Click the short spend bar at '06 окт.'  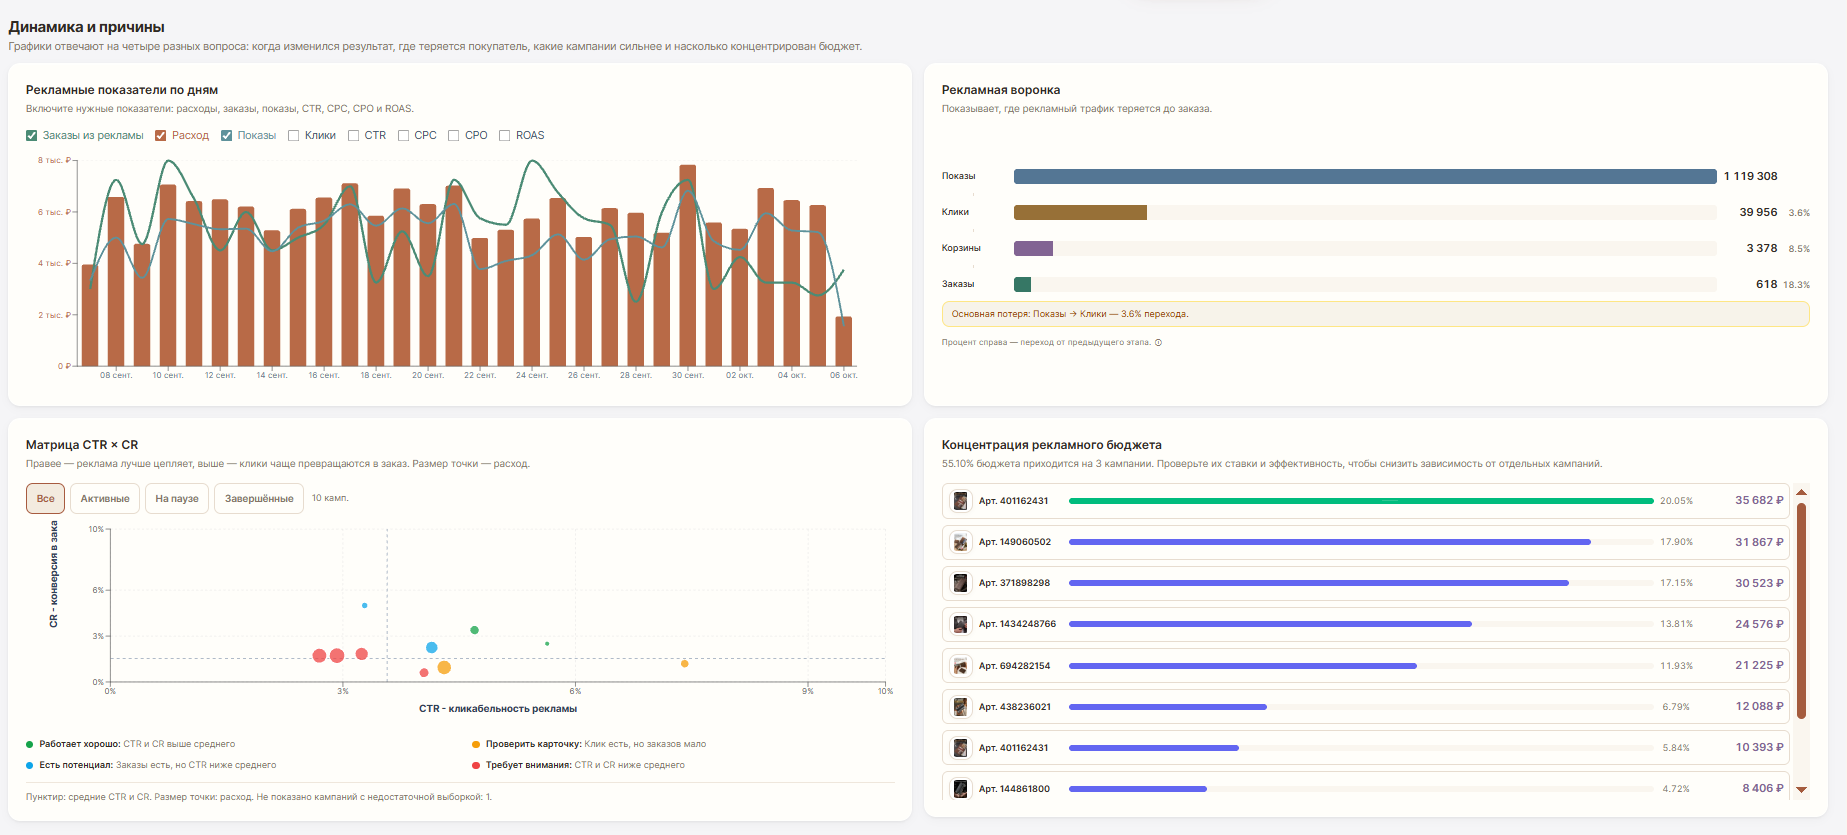(x=844, y=342)
